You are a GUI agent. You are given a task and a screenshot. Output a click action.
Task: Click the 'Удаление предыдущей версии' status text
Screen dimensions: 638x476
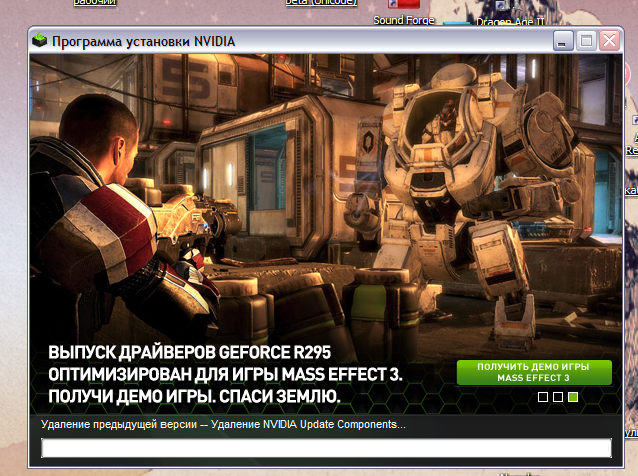119,424
